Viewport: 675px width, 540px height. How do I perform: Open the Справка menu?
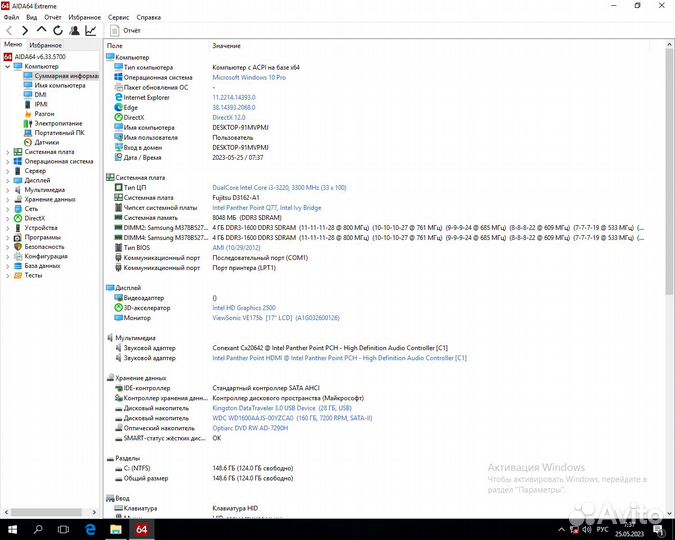tap(149, 17)
